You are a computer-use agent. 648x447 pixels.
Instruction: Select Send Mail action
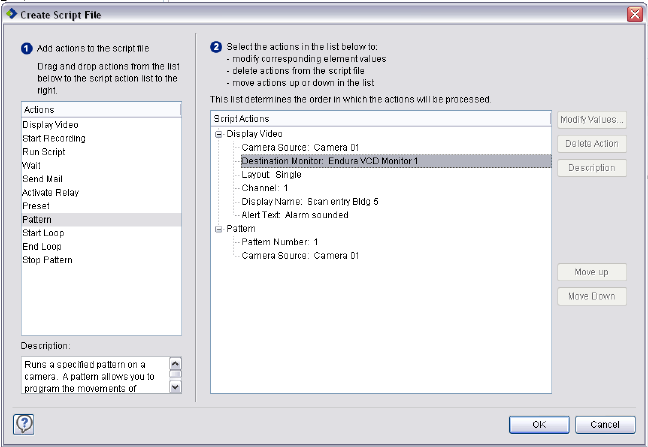pos(101,179)
